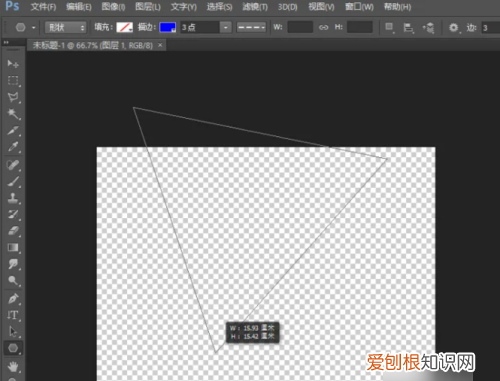
Task: Open the 视图(V) menu
Action: pyautogui.click(x=321, y=7)
